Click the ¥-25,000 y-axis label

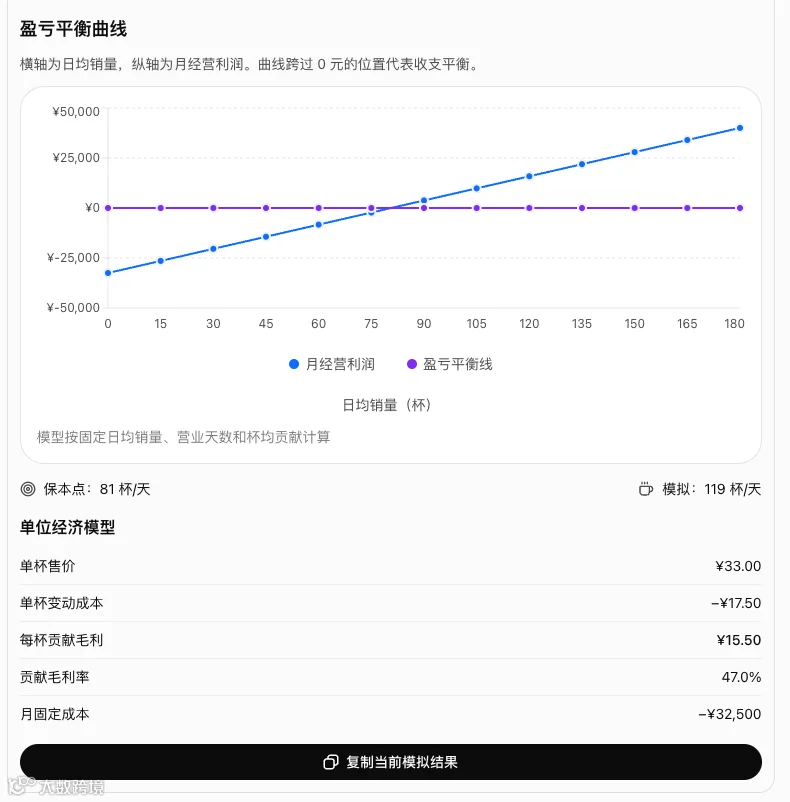point(73,257)
